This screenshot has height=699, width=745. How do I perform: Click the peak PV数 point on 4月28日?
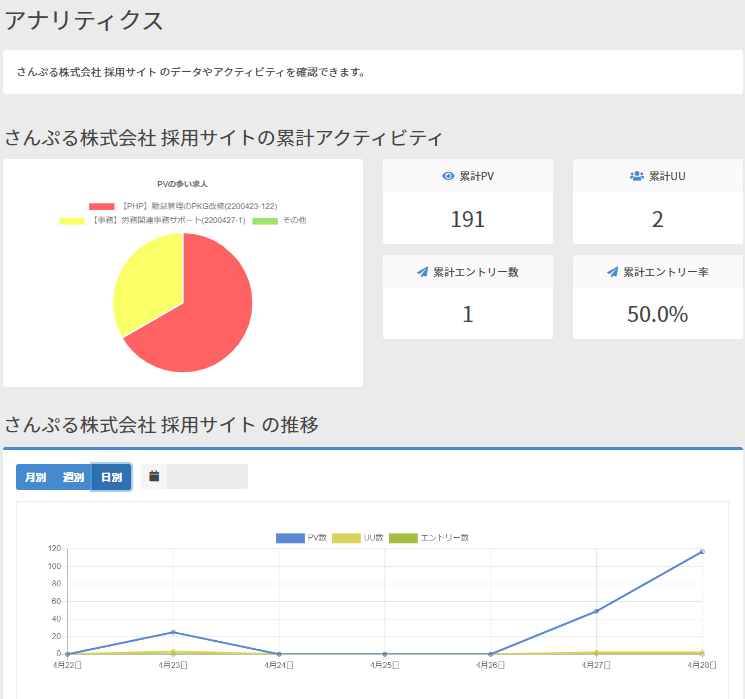tap(702, 551)
